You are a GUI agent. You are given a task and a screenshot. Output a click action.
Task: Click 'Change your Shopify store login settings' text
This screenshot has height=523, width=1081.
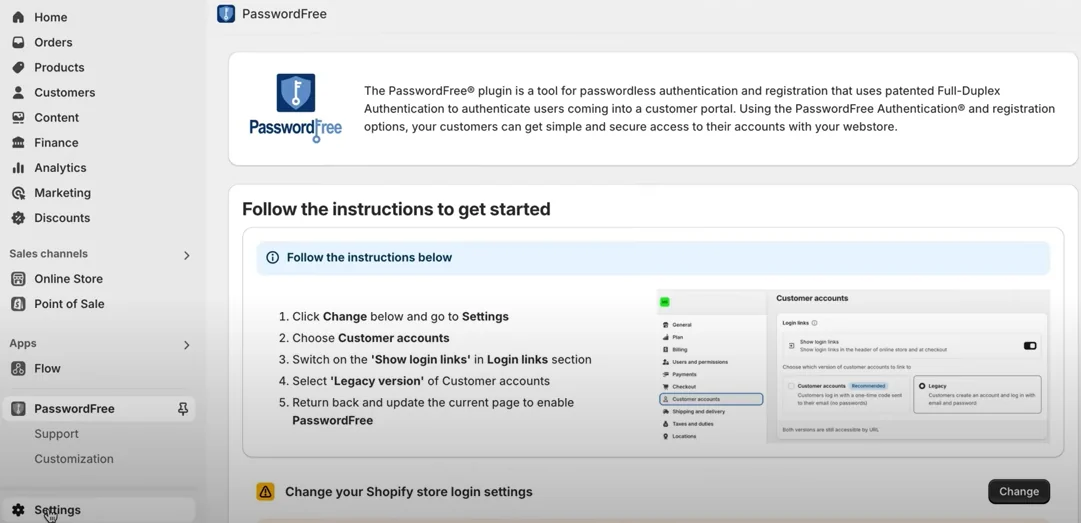(409, 492)
